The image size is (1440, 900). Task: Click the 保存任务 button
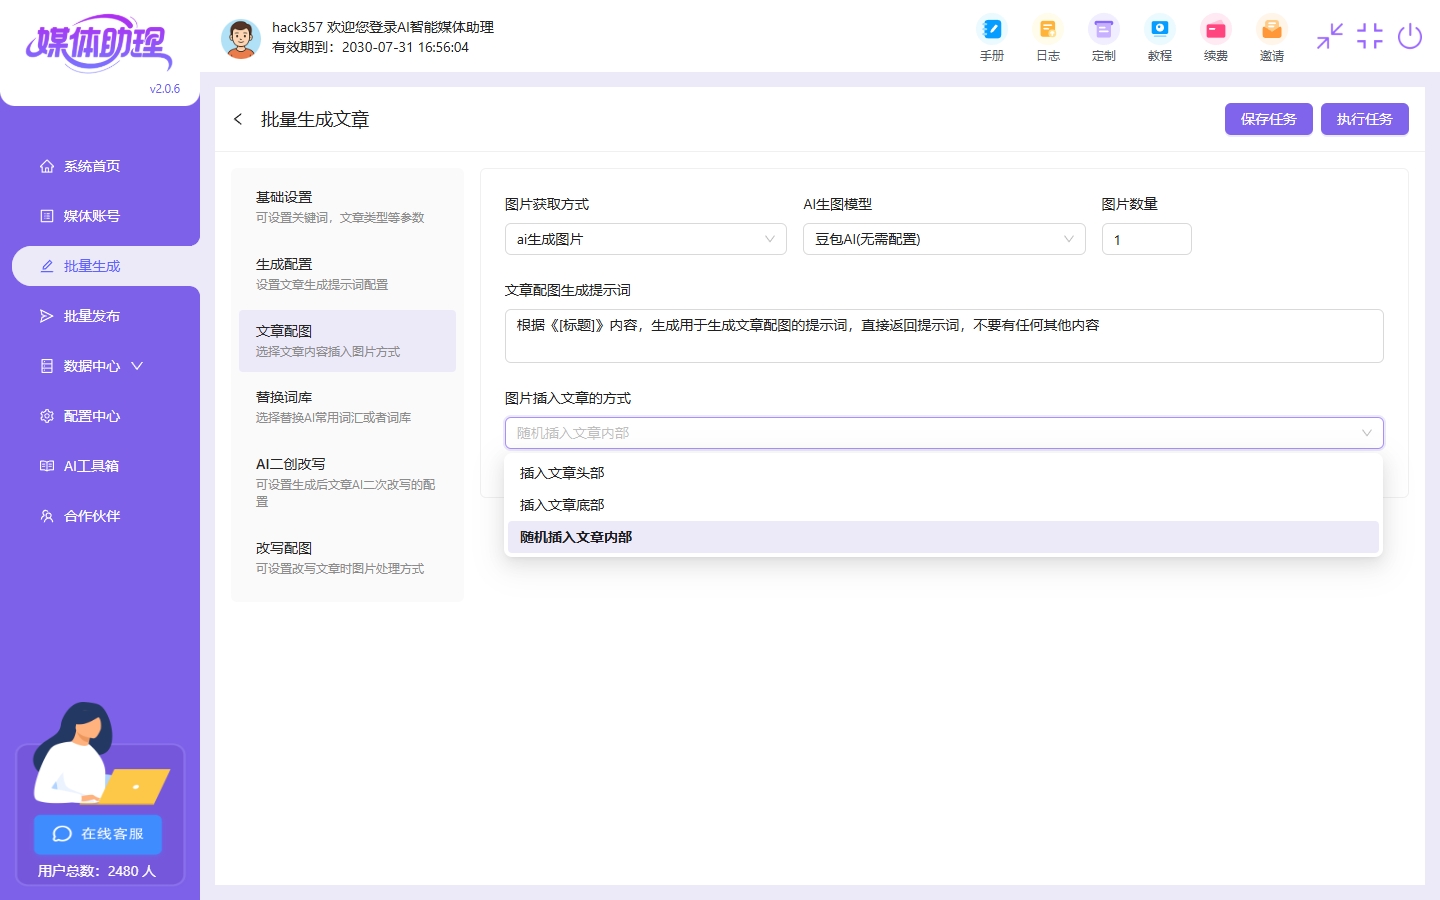point(1268,119)
